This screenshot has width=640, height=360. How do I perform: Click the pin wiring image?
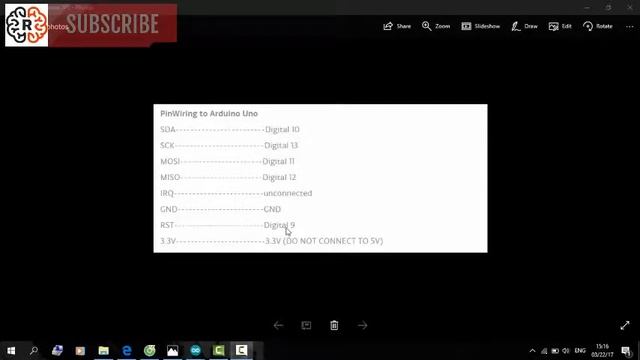(320, 178)
